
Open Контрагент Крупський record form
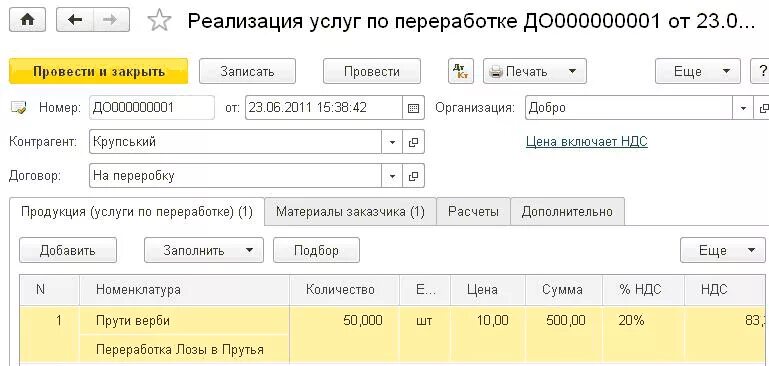[x=413, y=142]
